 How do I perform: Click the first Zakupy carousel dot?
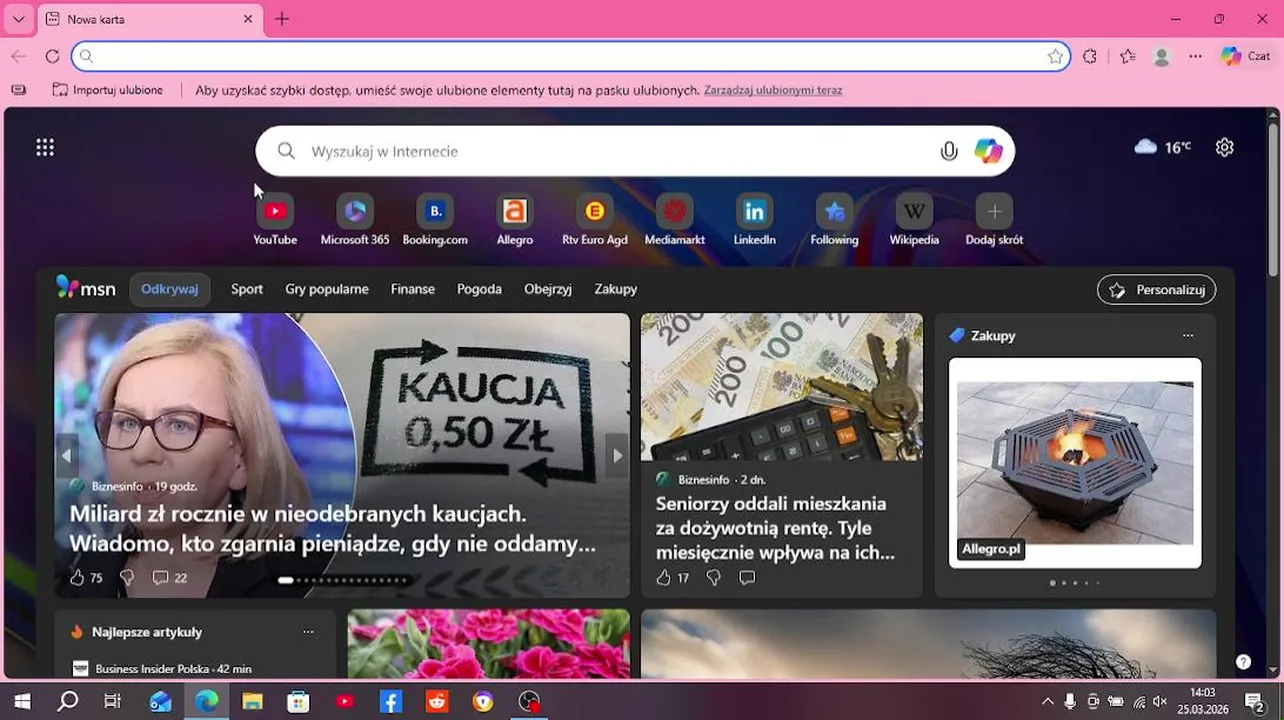1052,582
